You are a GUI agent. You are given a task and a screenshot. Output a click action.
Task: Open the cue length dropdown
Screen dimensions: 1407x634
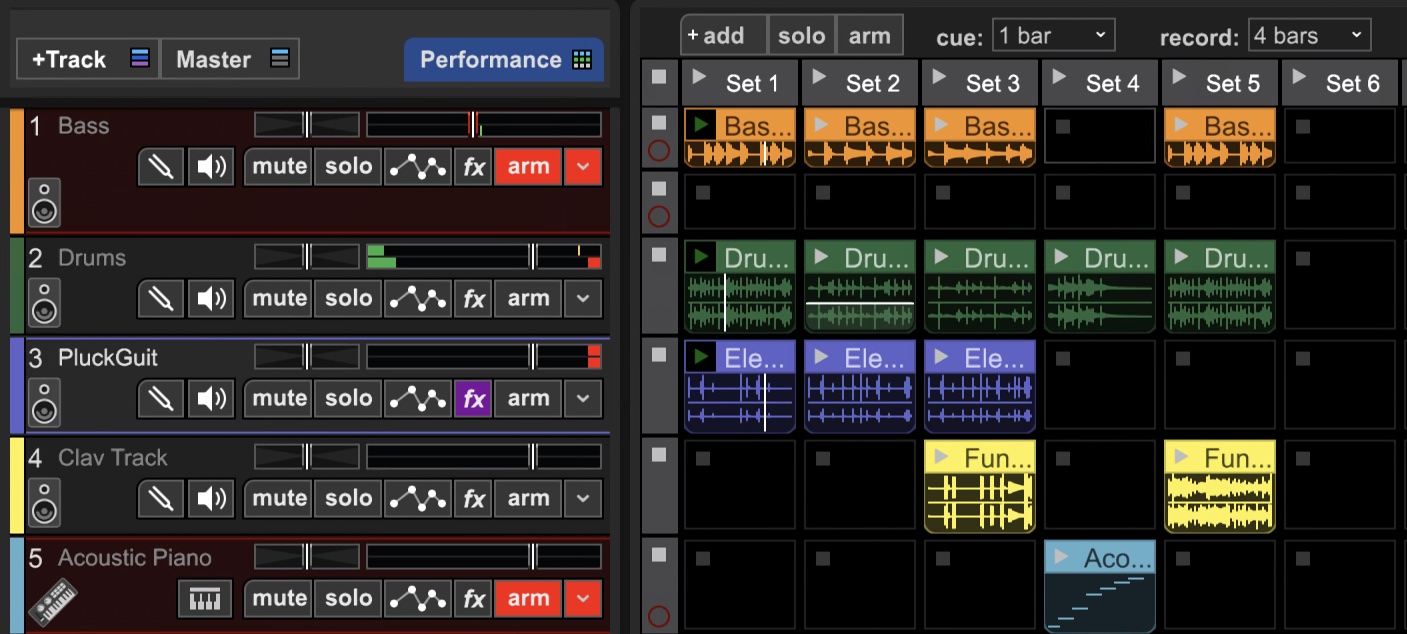point(1053,36)
